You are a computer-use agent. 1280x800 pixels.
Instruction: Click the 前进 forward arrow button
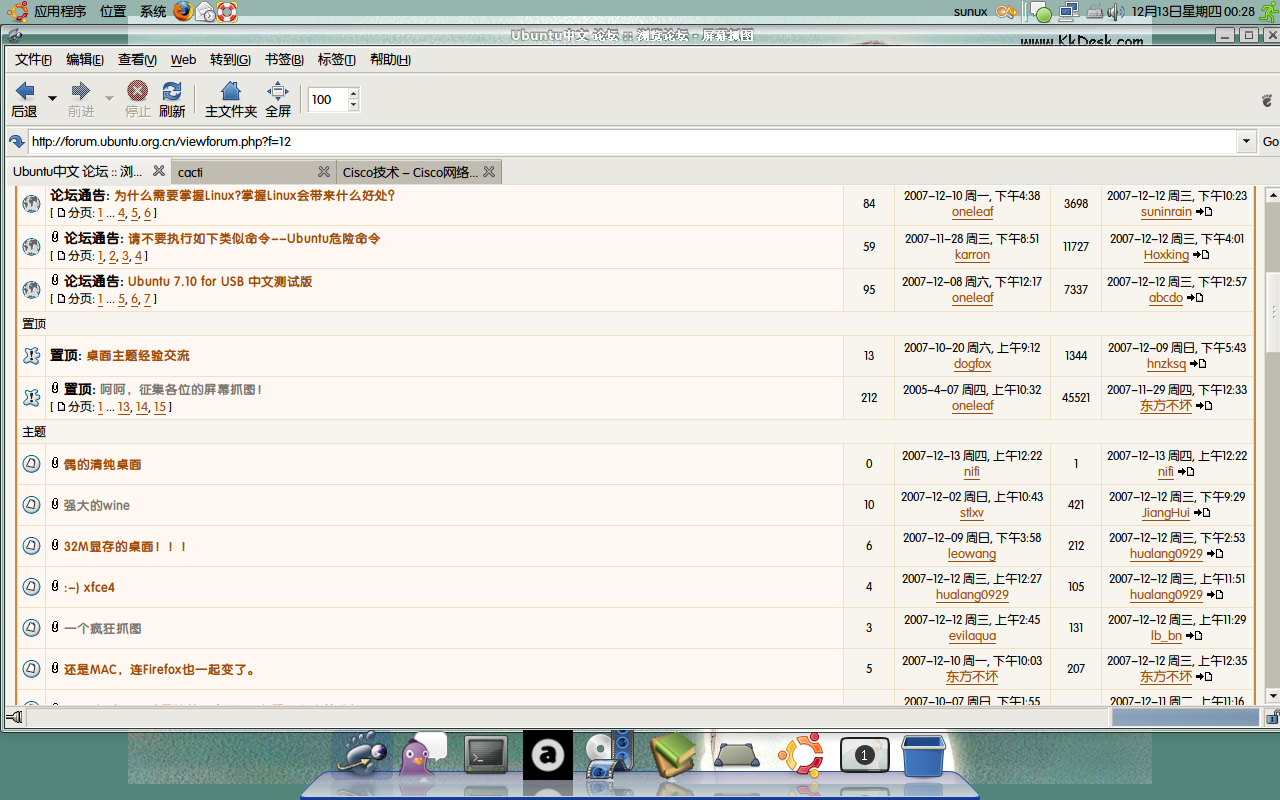click(x=81, y=99)
